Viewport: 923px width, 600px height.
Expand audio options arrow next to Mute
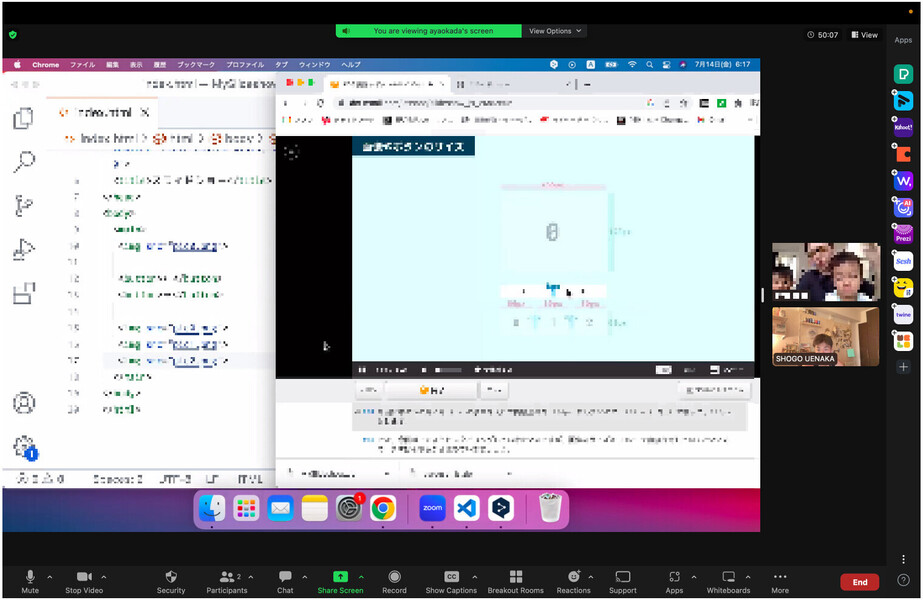[50, 576]
